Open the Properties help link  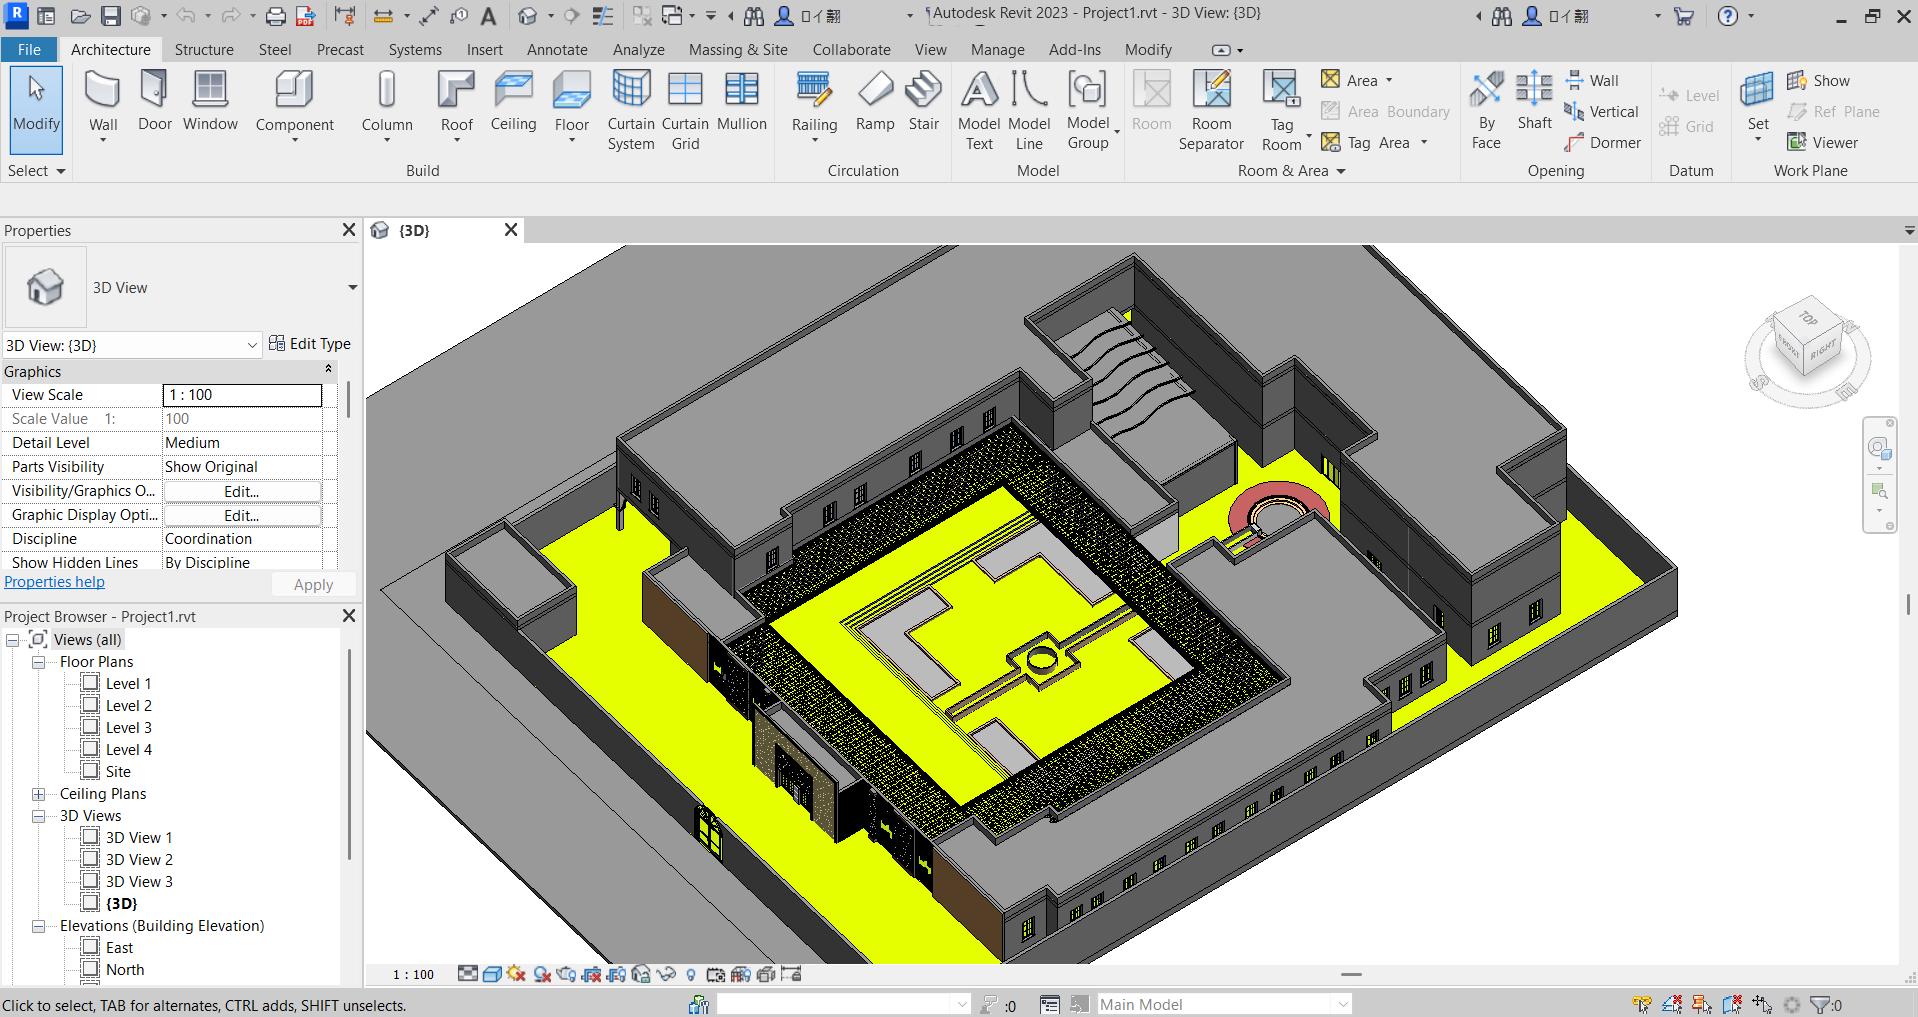(x=54, y=582)
